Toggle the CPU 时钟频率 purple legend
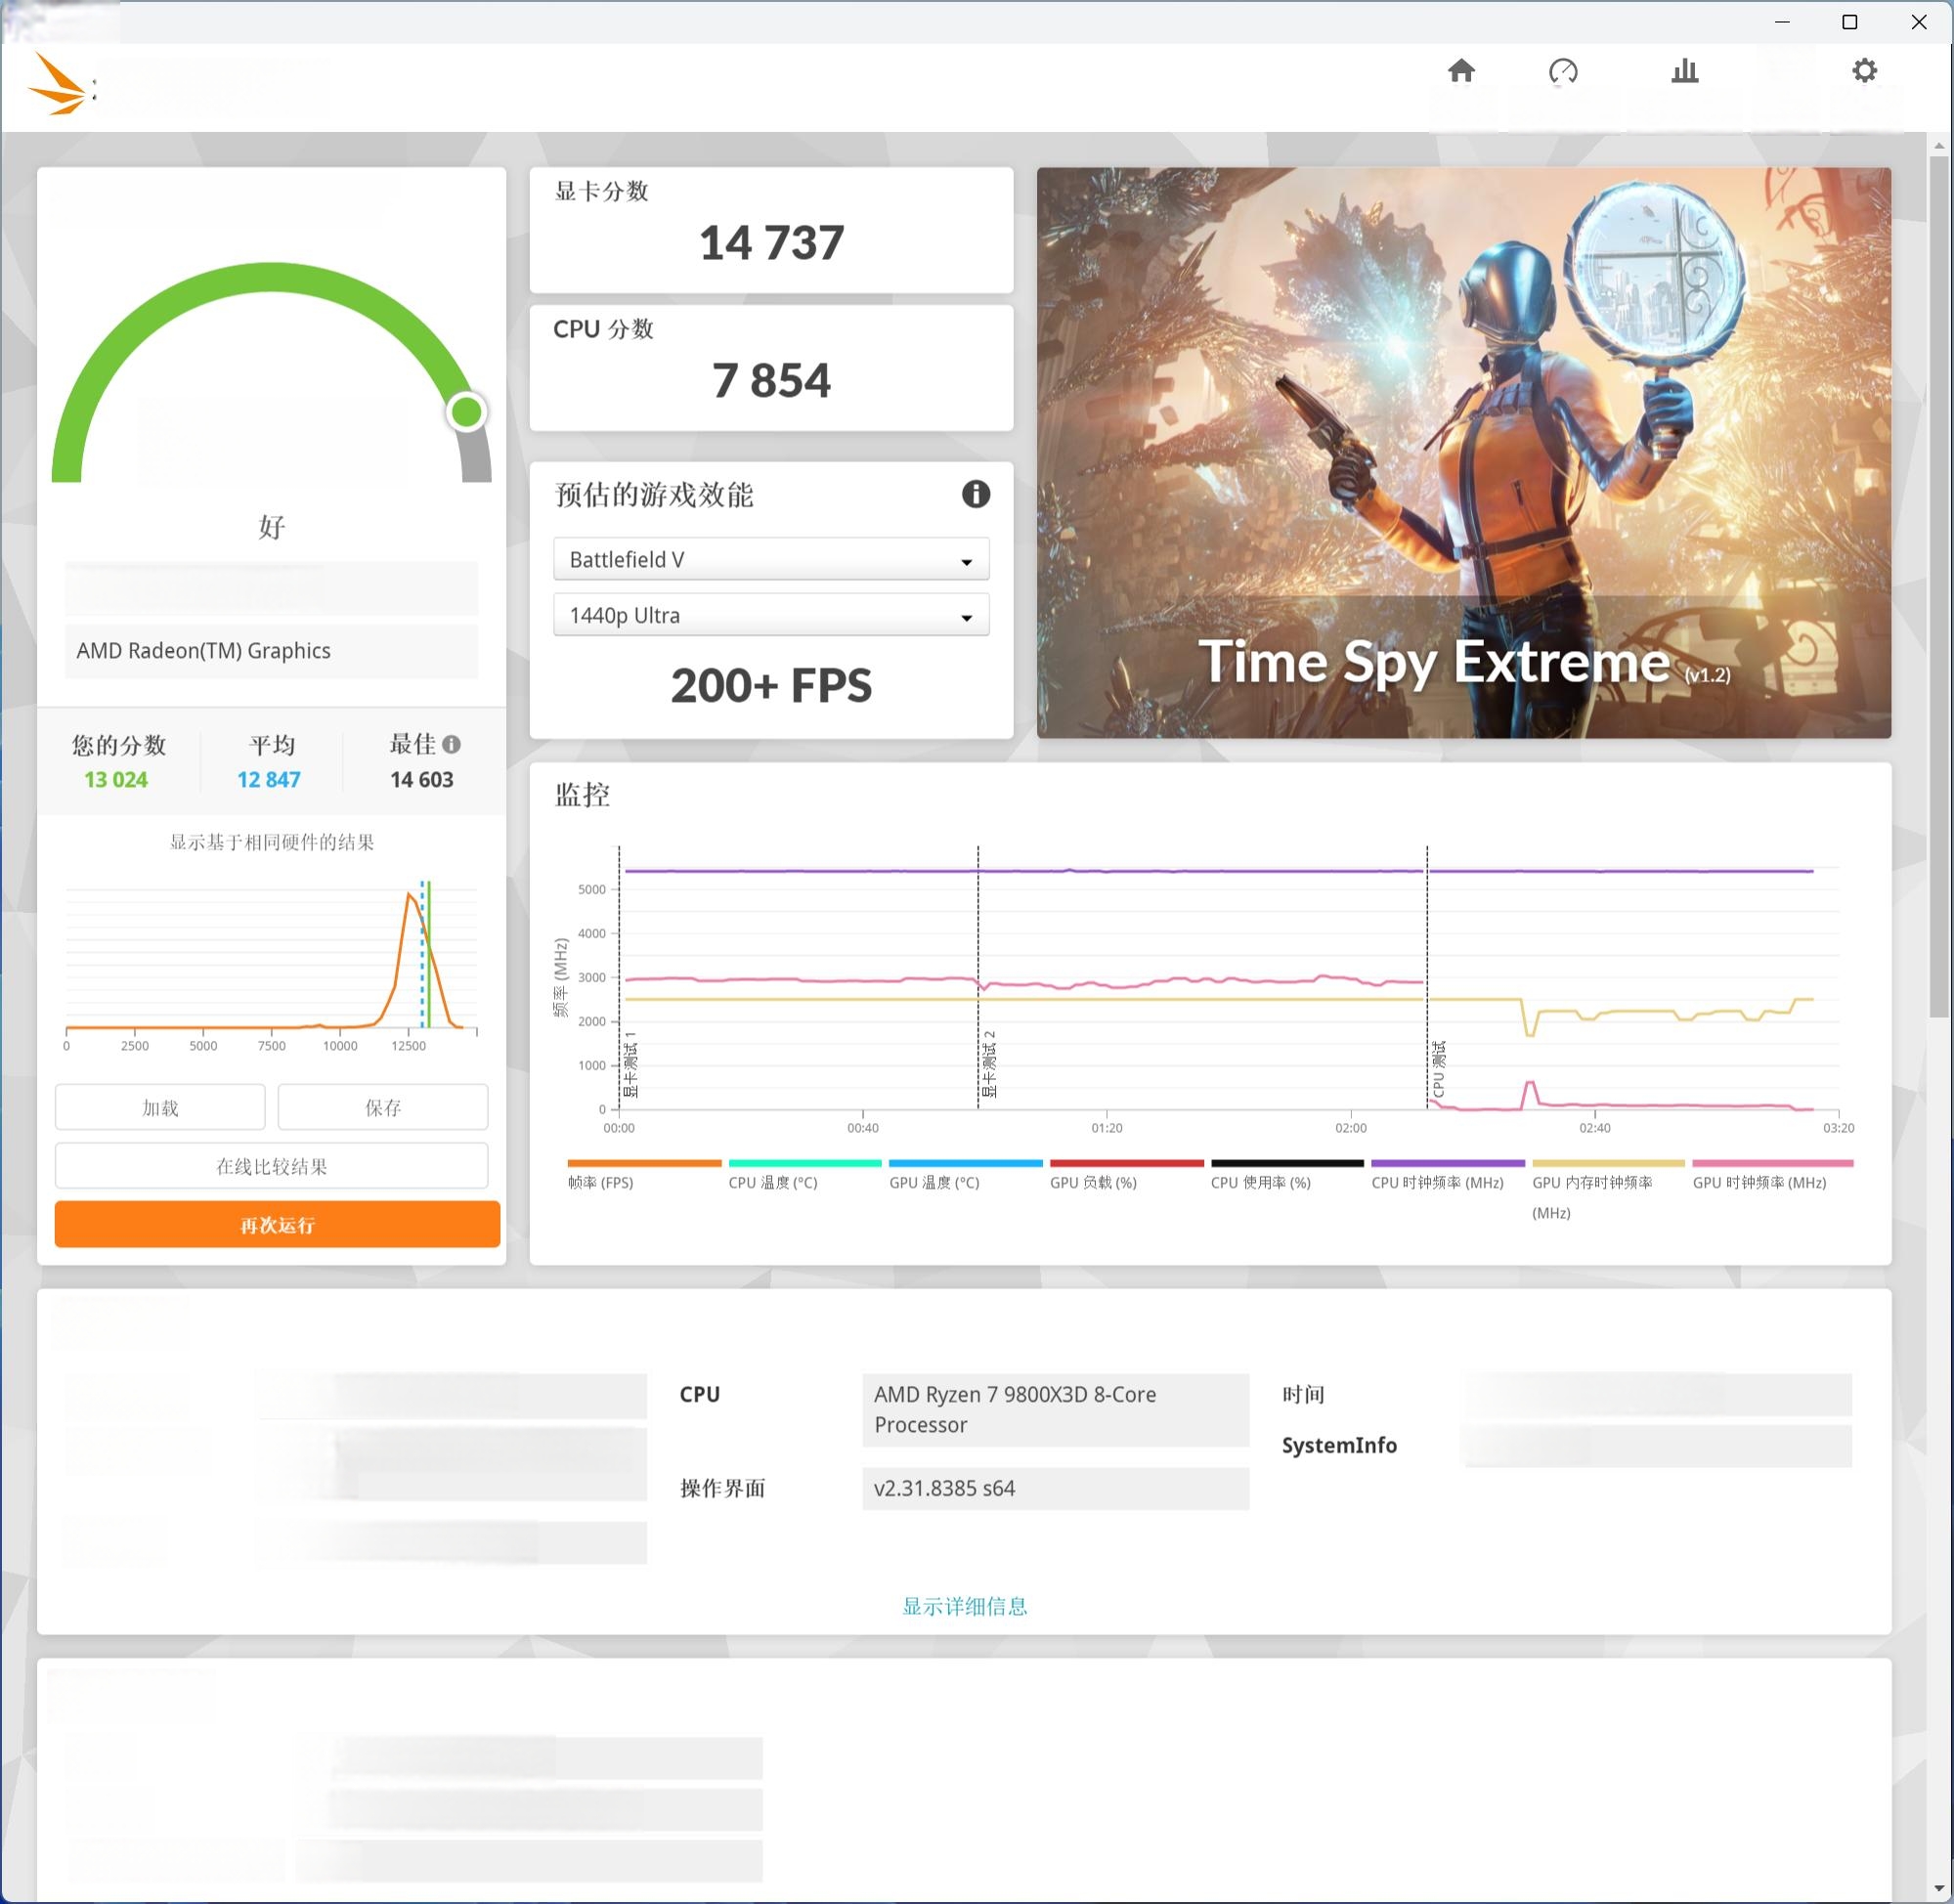The width and height of the screenshot is (1954, 1904). pyautogui.click(x=1447, y=1174)
